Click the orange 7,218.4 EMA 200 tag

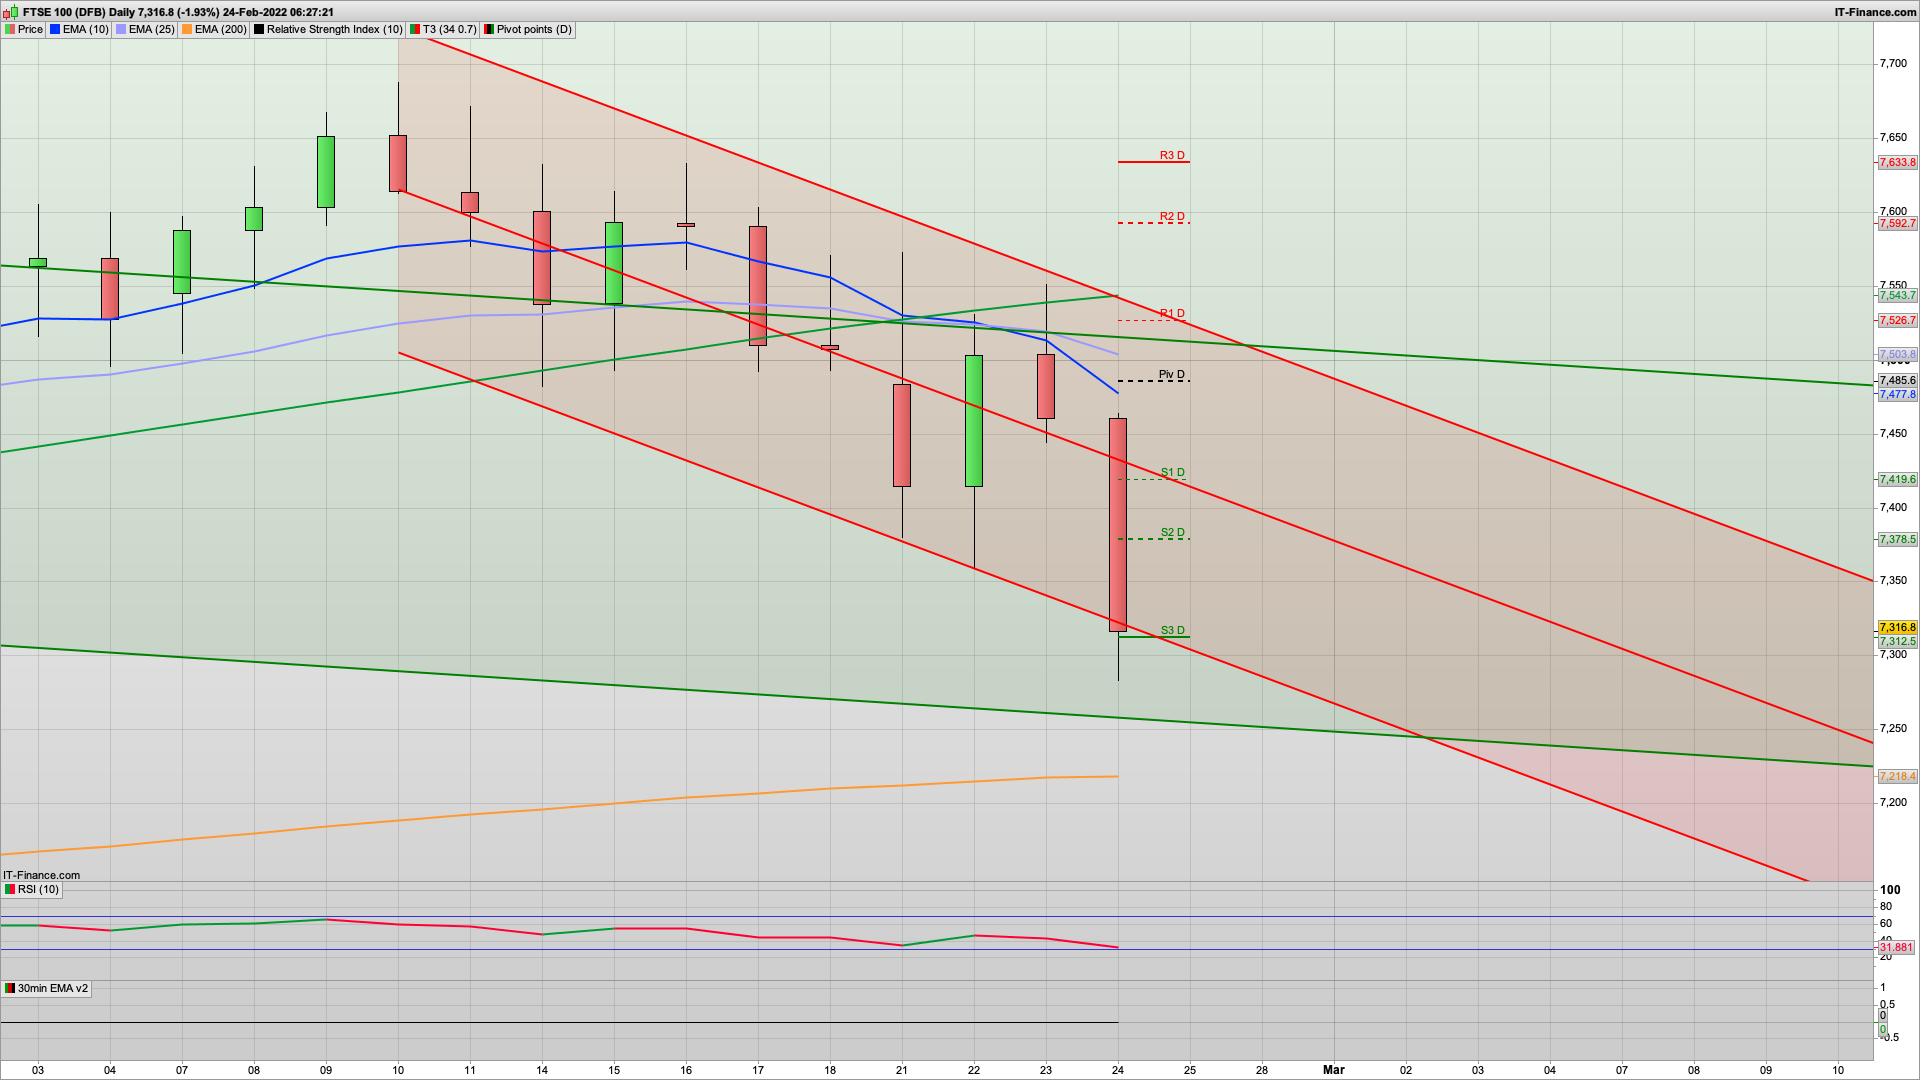pos(1897,776)
